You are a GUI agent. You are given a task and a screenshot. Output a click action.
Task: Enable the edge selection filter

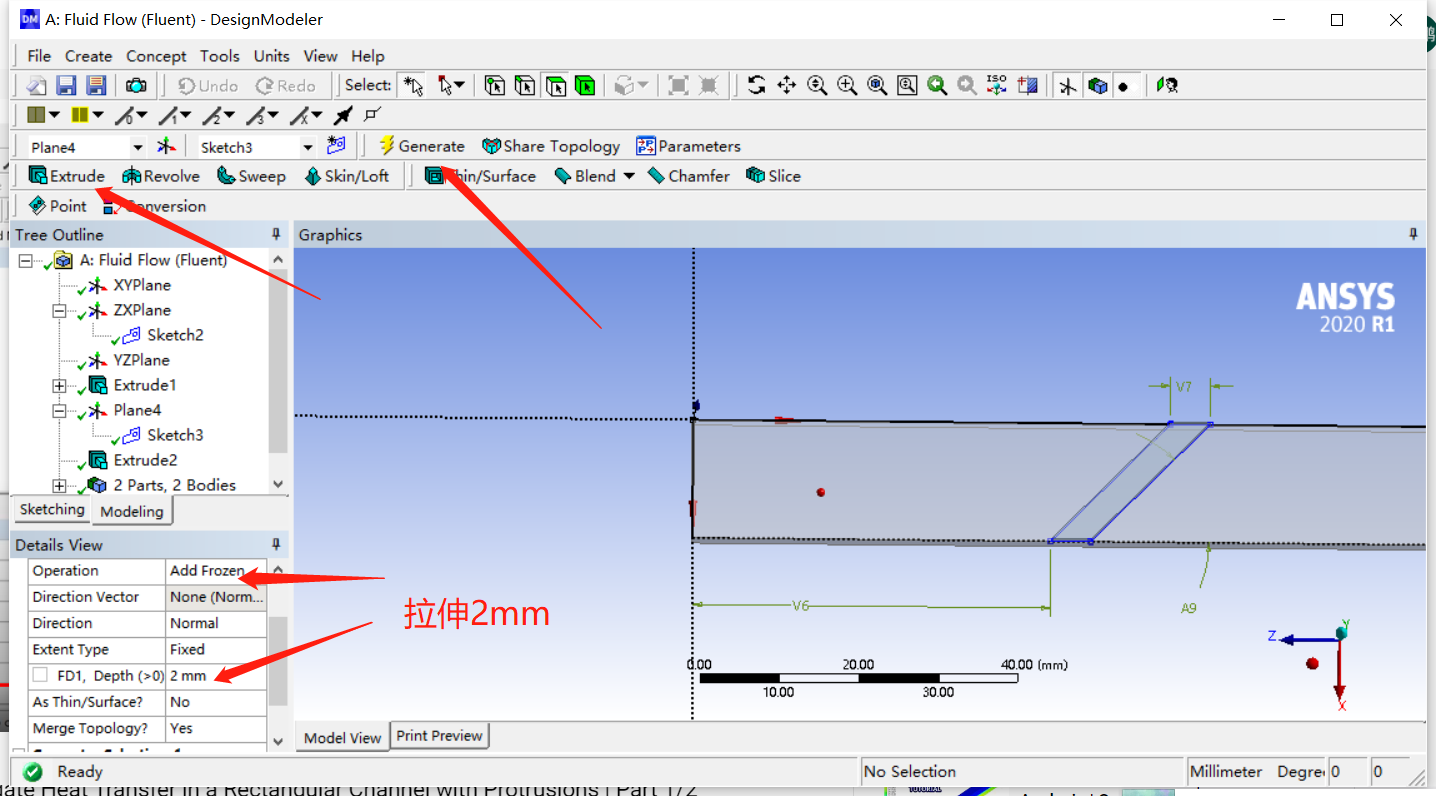click(x=525, y=86)
